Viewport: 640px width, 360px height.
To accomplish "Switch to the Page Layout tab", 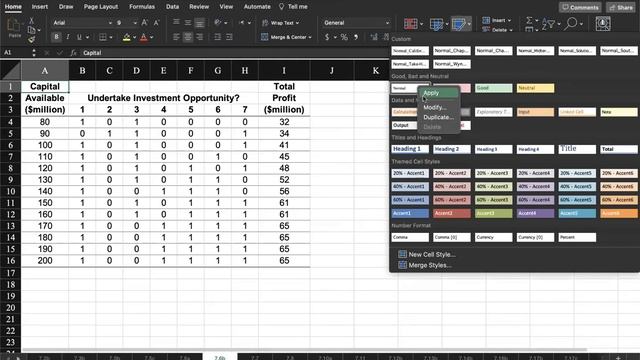I will pos(101,7).
